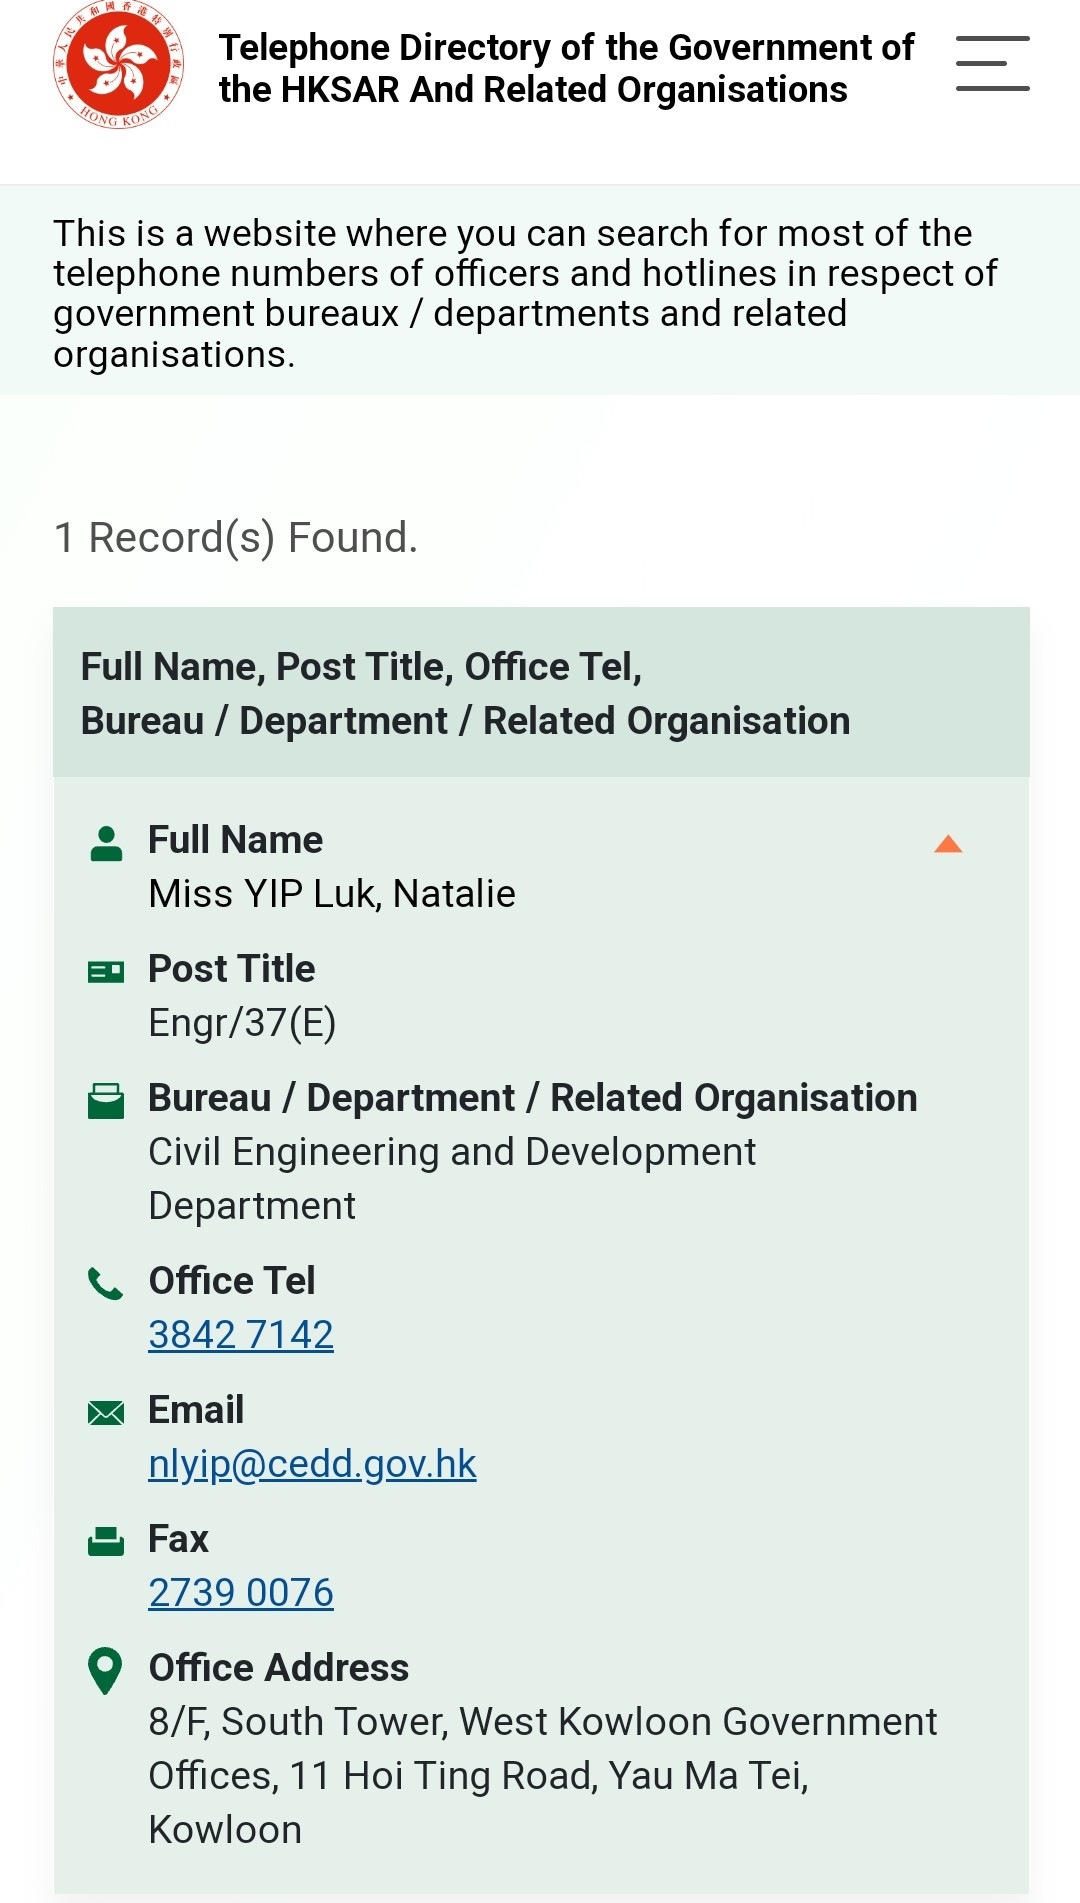
Task: Open the hamburger menu
Action: tap(992, 64)
